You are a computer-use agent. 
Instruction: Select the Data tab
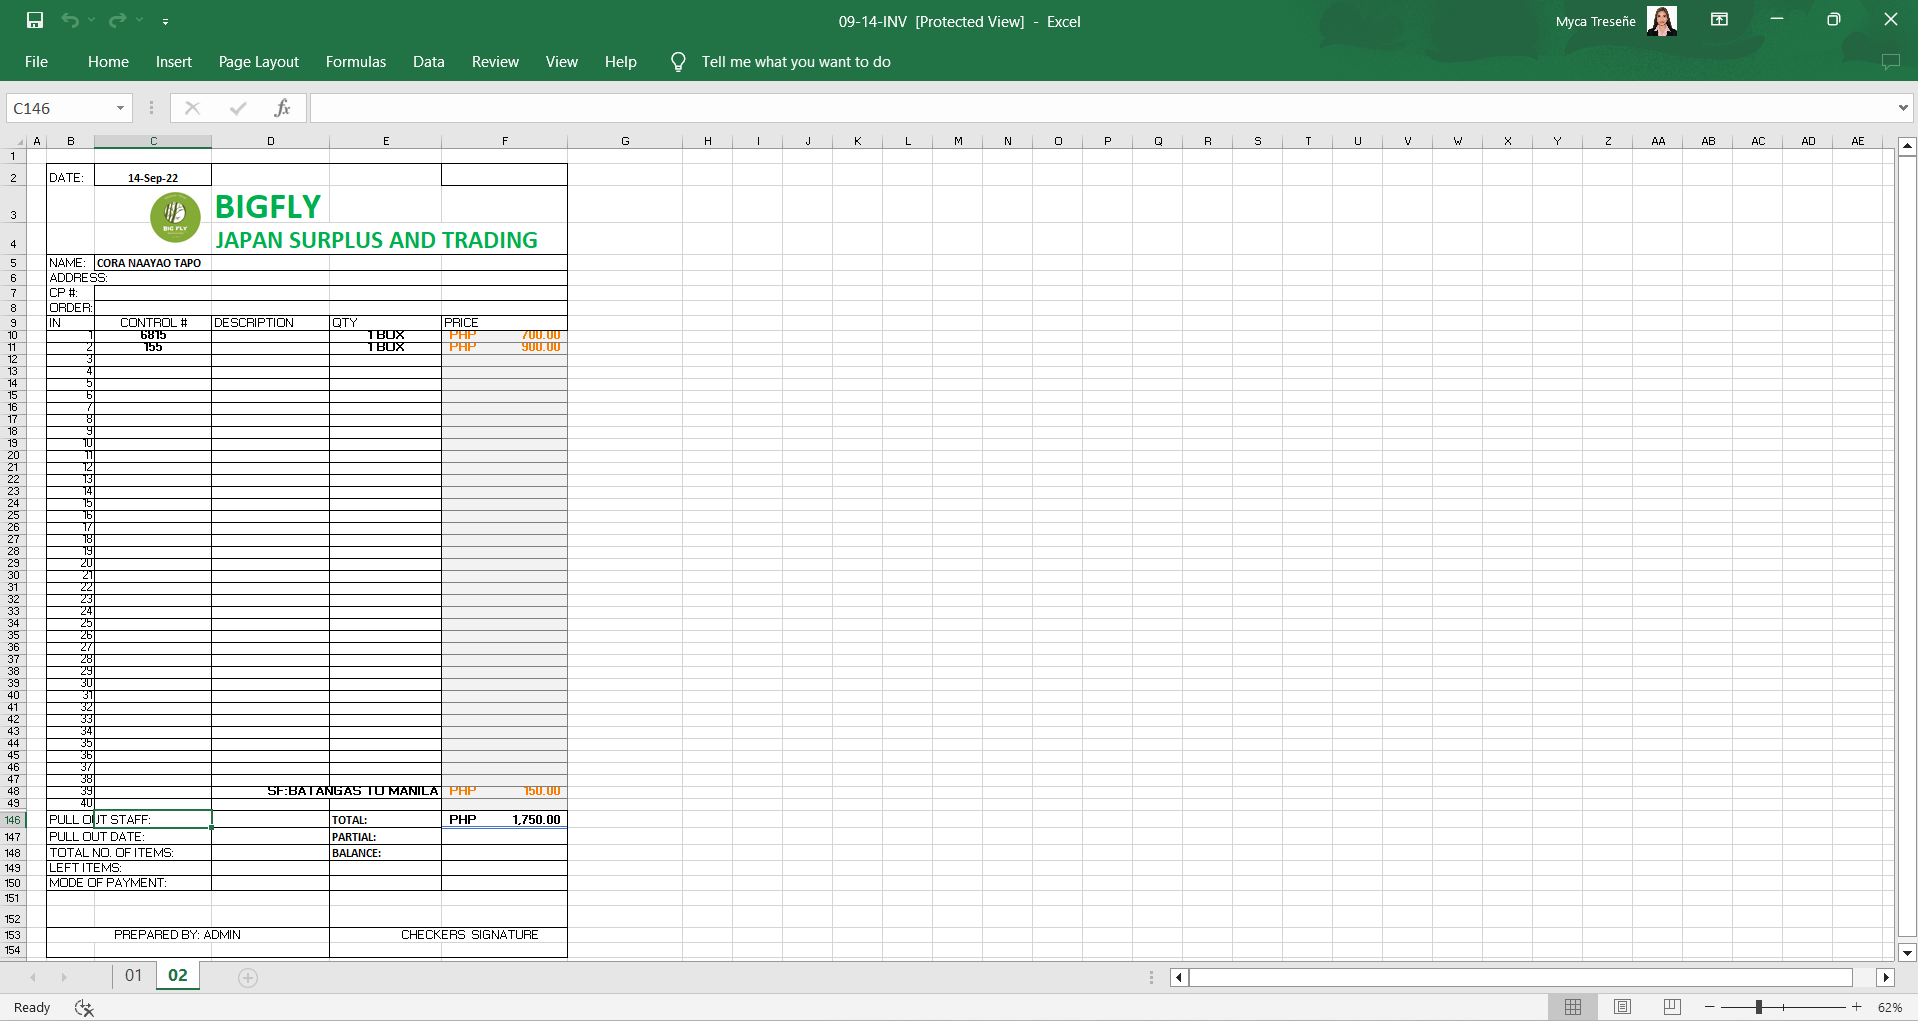click(x=429, y=62)
